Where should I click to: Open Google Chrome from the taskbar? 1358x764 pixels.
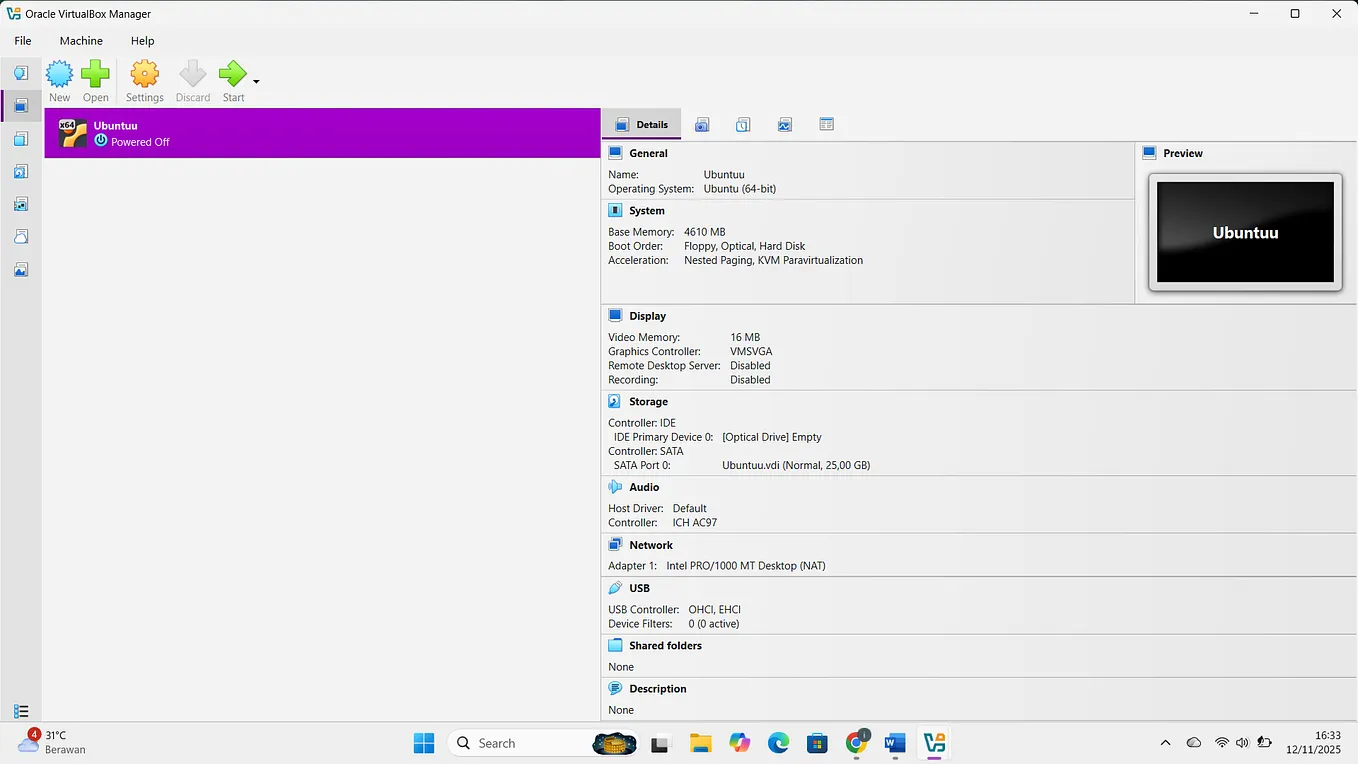[x=857, y=743]
